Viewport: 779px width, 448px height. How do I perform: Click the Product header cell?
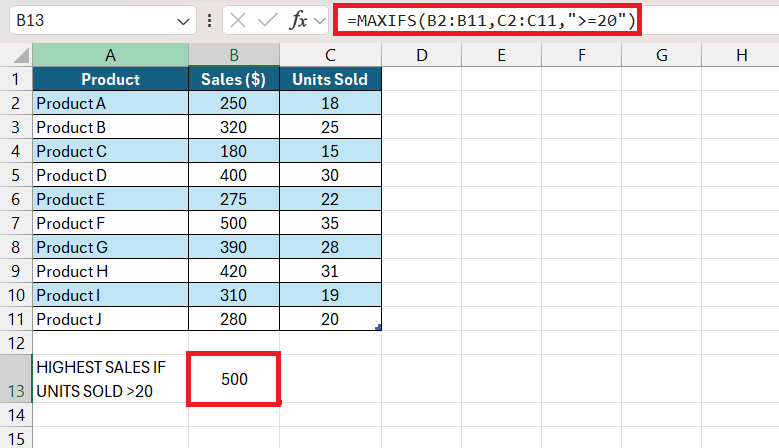(110, 79)
